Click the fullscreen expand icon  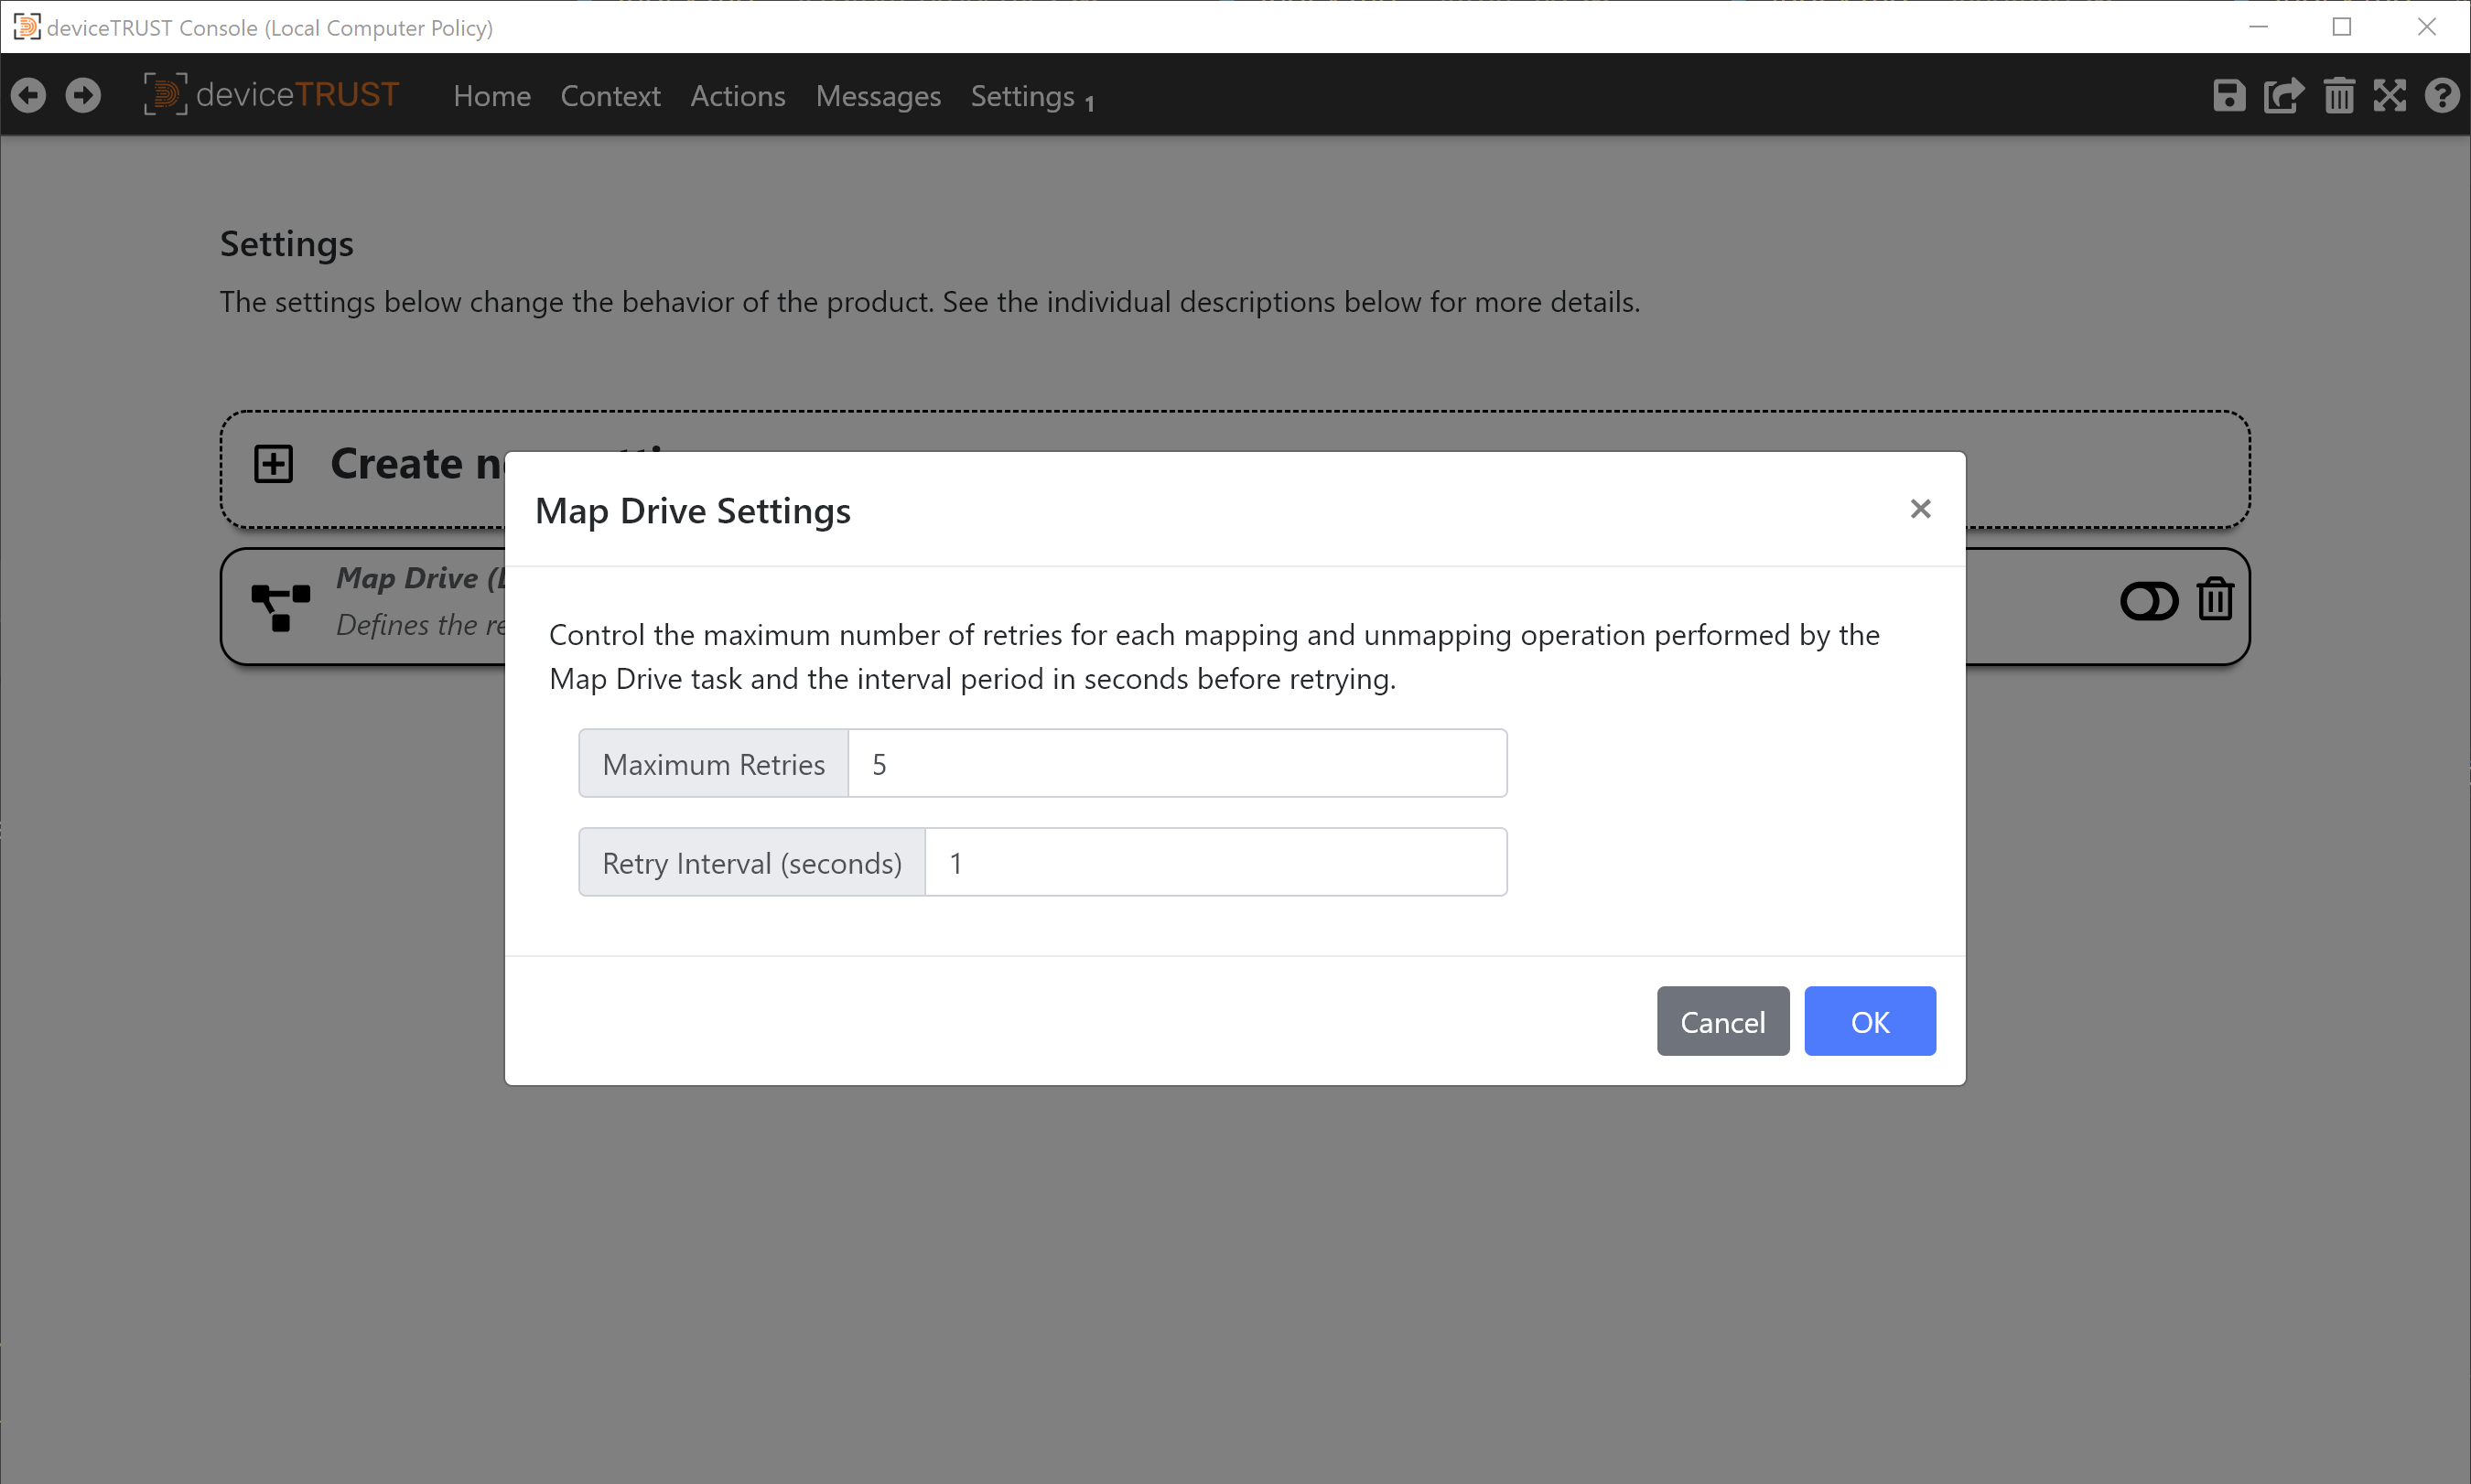(2390, 95)
